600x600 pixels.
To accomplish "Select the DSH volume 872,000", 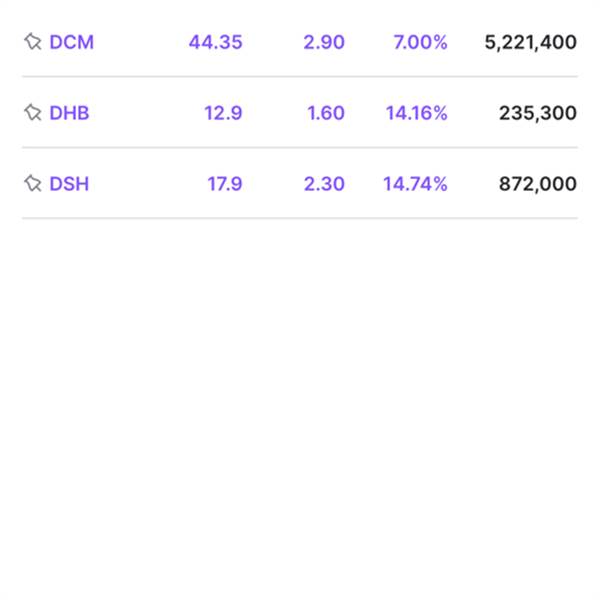I will 538,183.
